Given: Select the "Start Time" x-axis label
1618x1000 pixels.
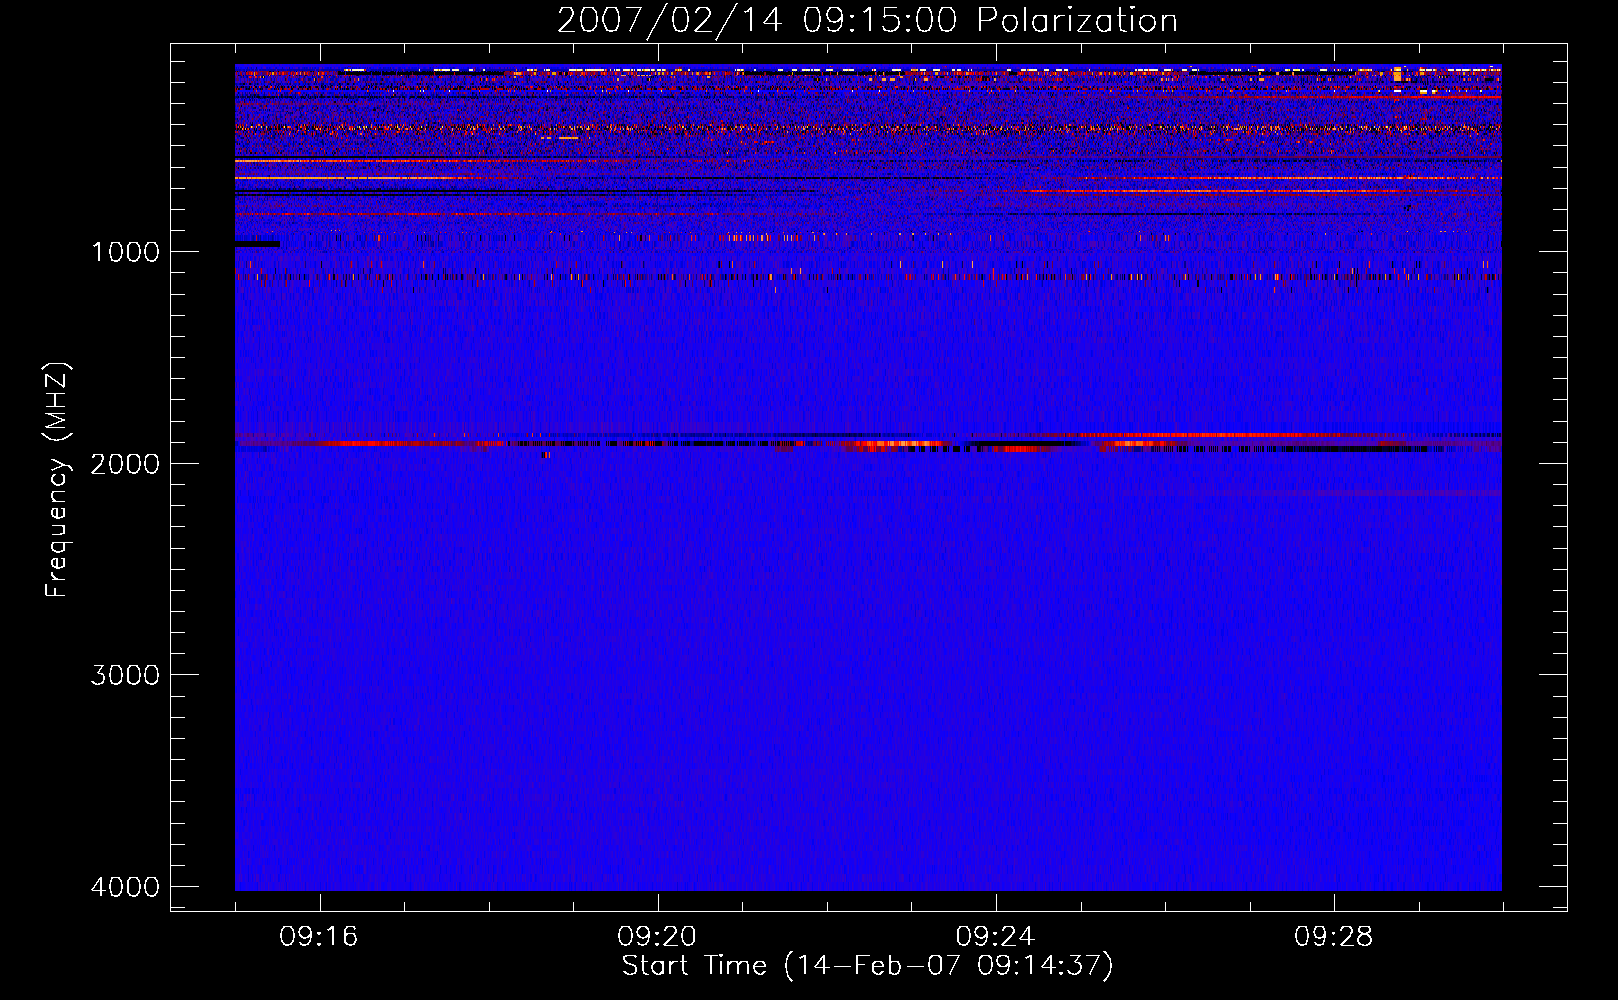Looking at the screenshot, I should 694,966.
